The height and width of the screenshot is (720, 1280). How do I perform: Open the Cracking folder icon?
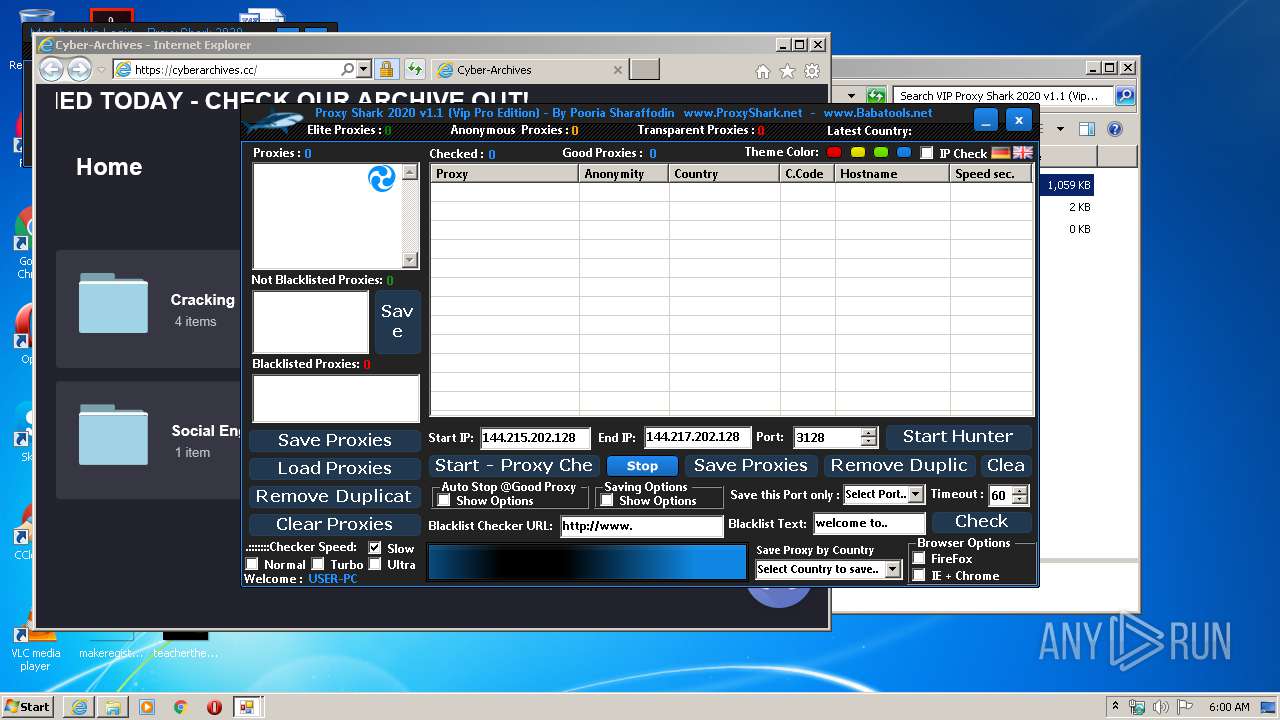113,303
